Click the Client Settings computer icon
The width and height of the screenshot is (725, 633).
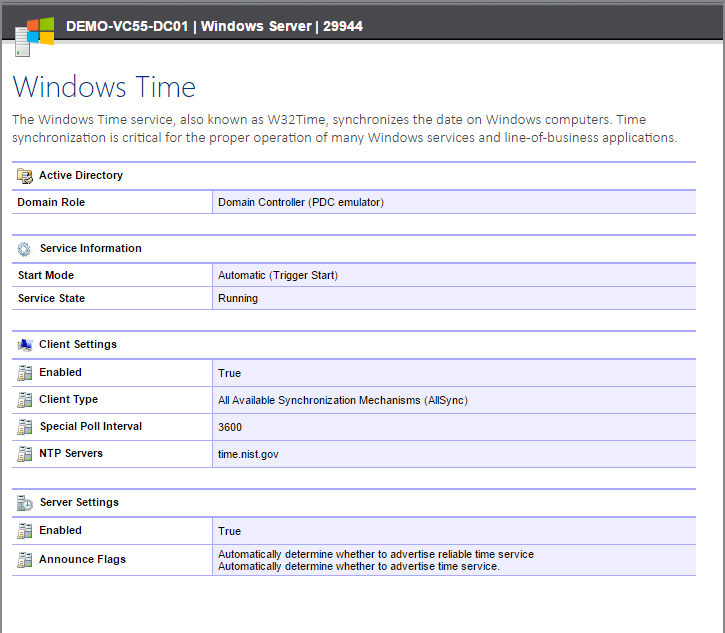click(x=25, y=345)
